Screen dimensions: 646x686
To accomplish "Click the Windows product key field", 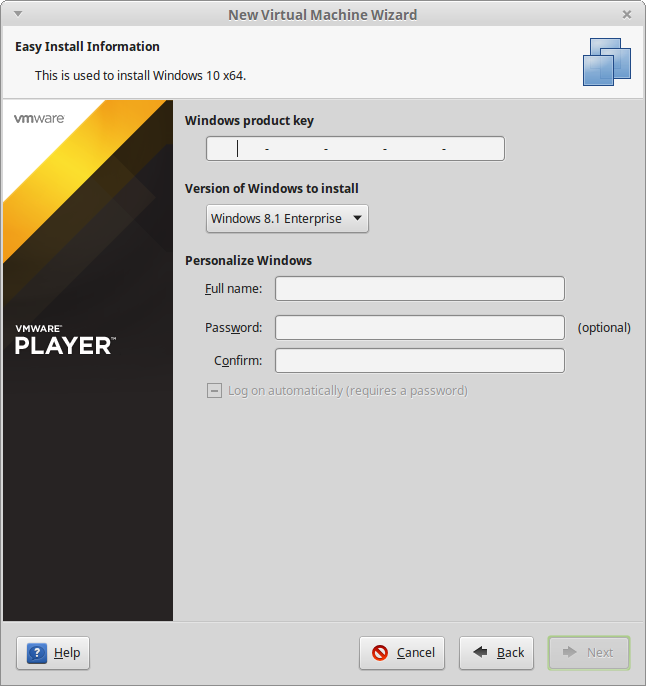I will pos(355,149).
